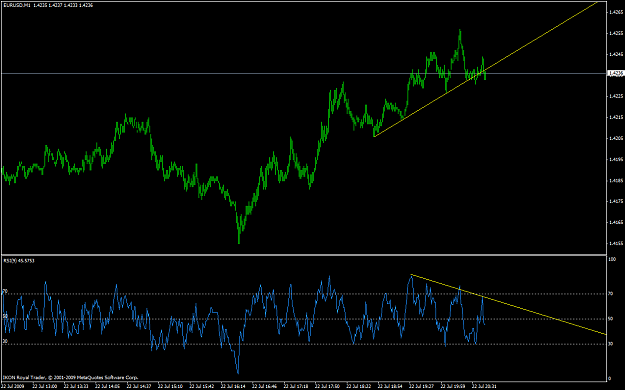Viewport: 625px width, 390px height.
Task: Click the 22 Jul 16:46 time label
Action: 265,386
